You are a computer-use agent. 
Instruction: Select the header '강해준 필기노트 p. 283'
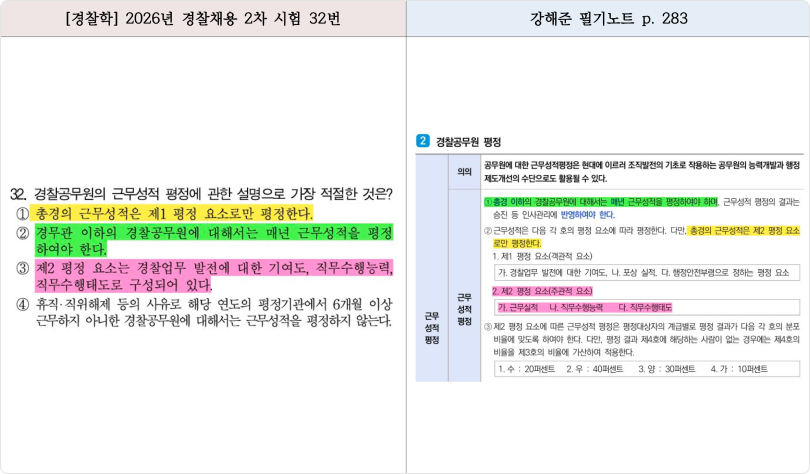pos(609,19)
